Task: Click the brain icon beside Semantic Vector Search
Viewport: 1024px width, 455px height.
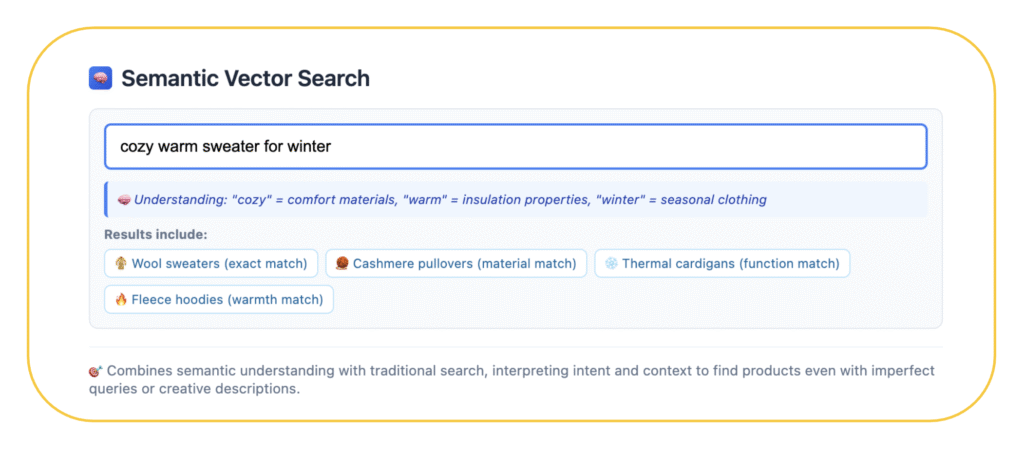Action: 101,78
